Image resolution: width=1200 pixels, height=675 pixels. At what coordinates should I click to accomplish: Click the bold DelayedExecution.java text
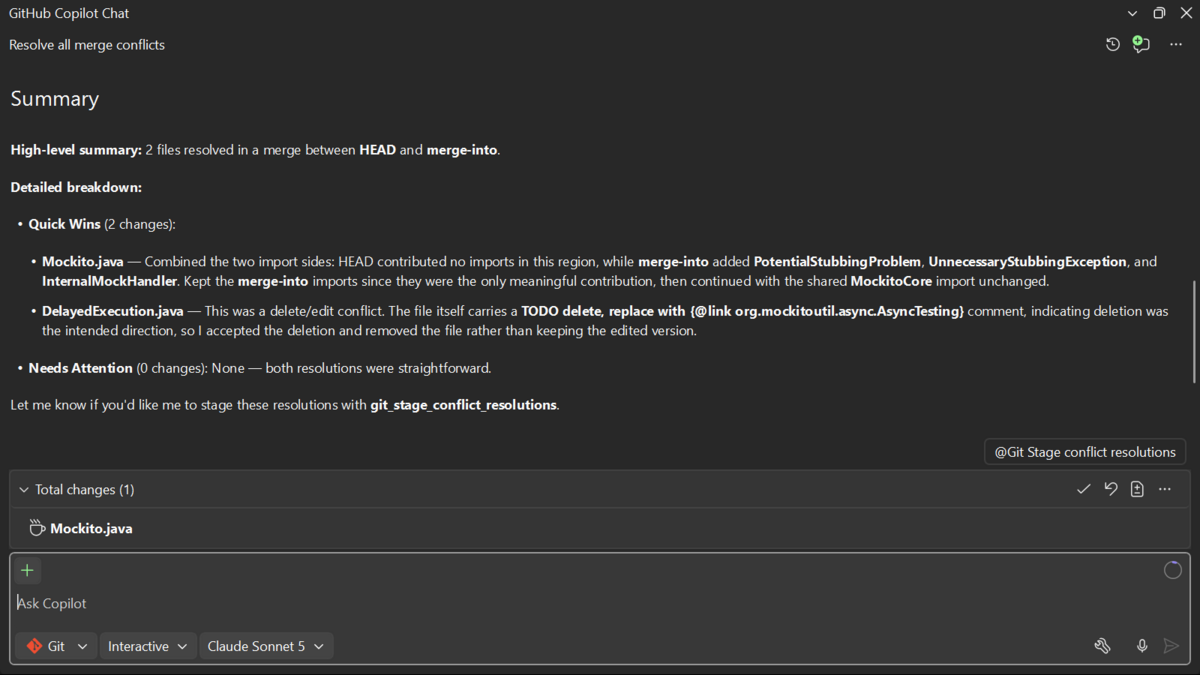pyautogui.click(x=113, y=311)
